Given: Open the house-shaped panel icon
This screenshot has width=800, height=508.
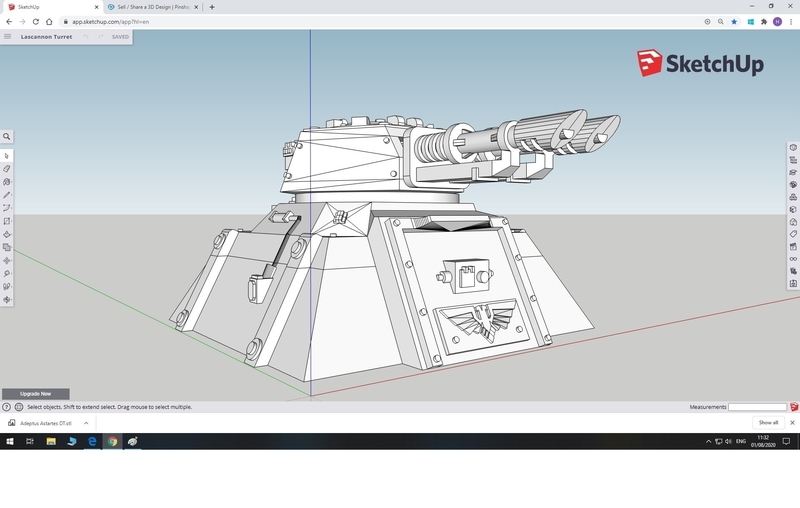Looking at the screenshot, I should 793,222.
